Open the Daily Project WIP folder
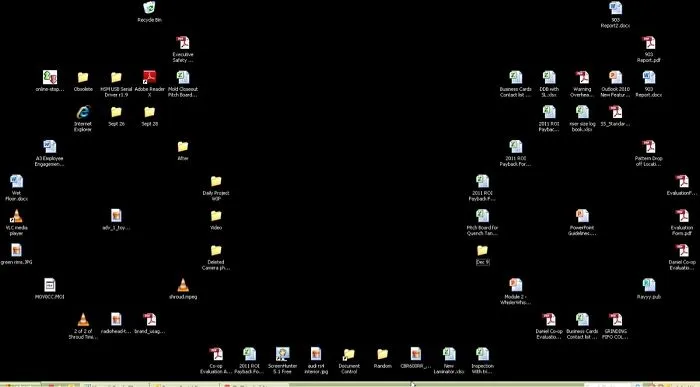The image size is (700, 387). 216,181
